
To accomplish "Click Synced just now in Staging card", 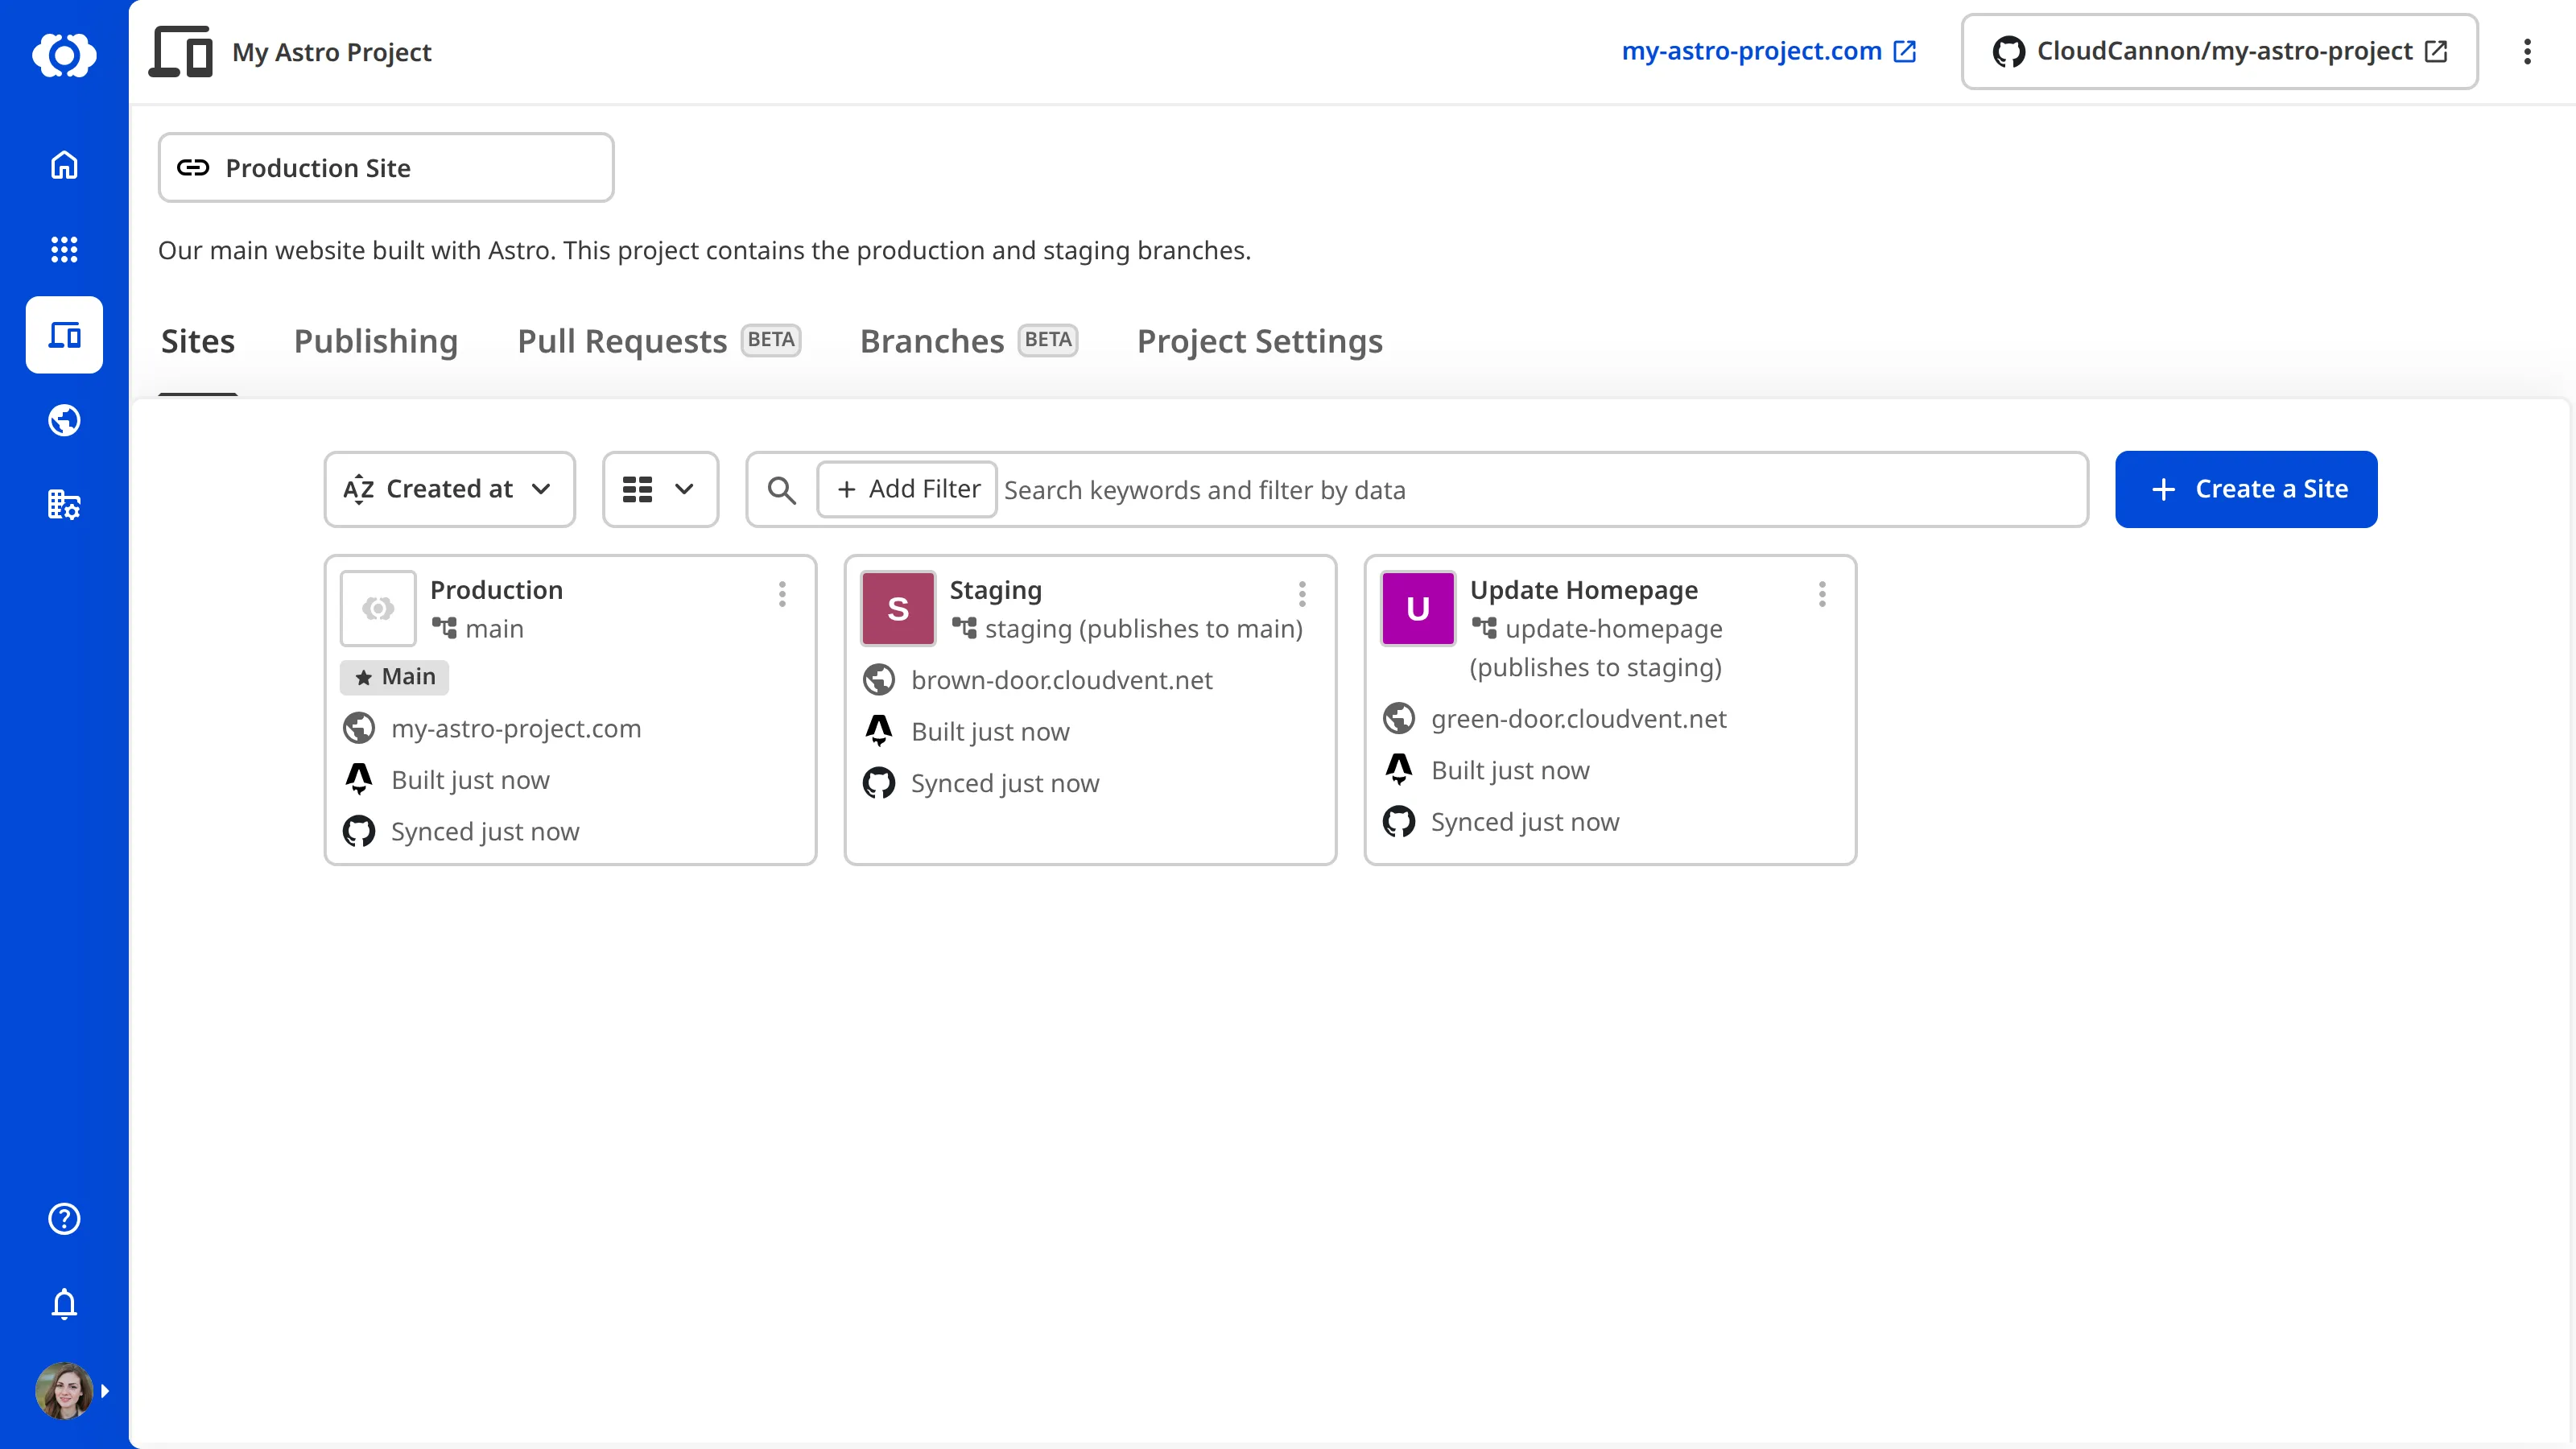I will (1005, 783).
